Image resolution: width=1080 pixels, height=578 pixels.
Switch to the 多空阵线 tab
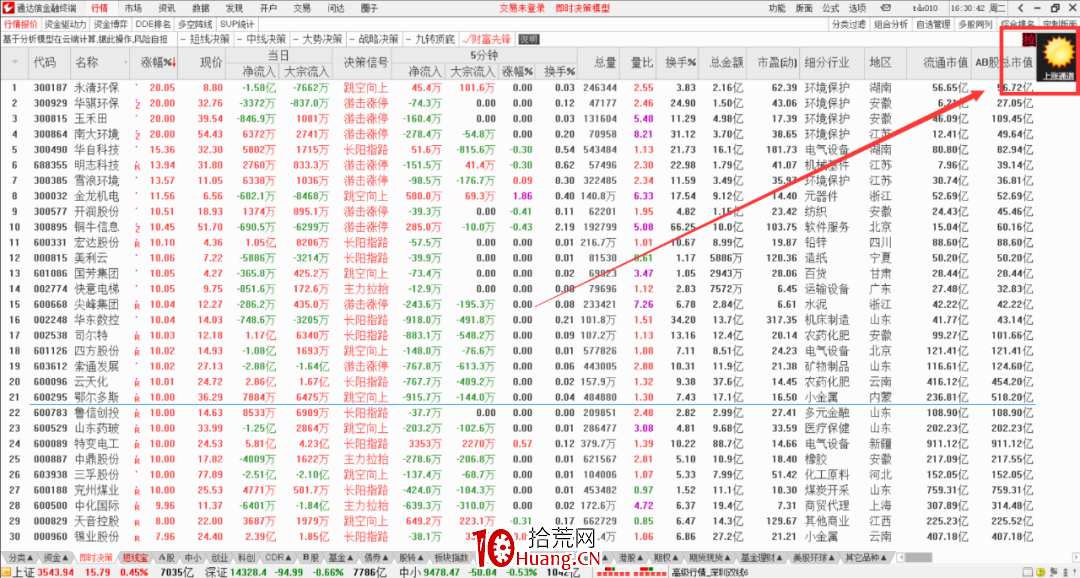pos(196,24)
